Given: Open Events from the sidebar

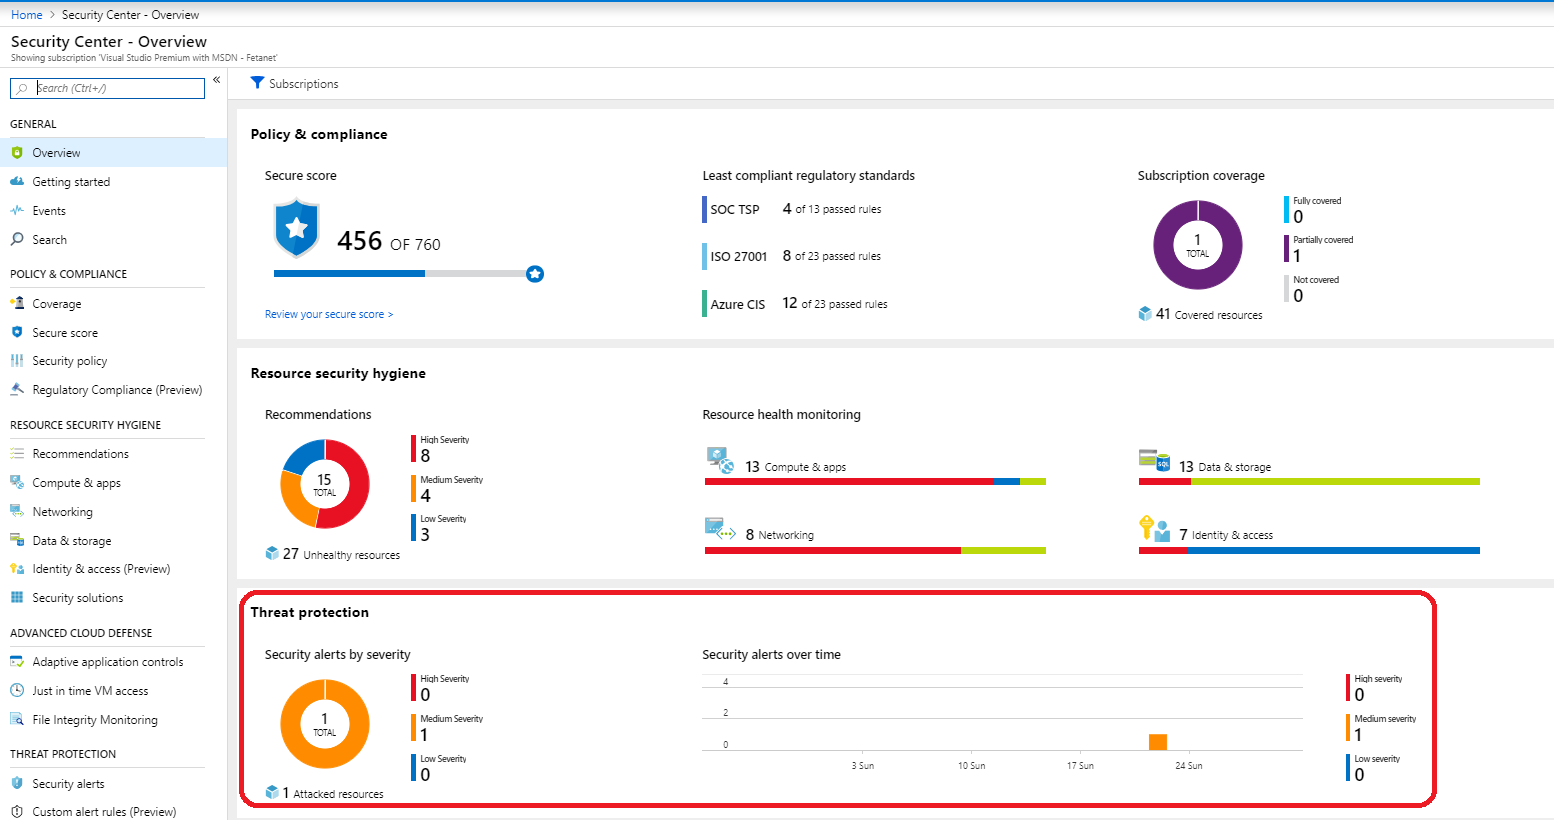Looking at the screenshot, I should [x=49, y=211].
